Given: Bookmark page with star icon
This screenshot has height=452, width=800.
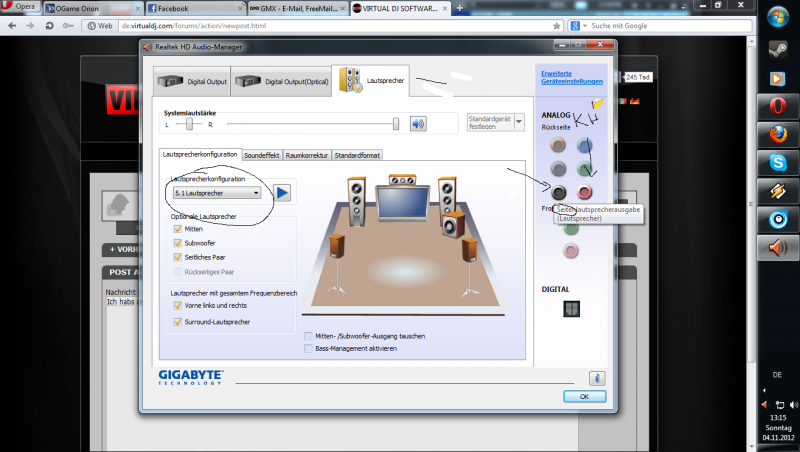Looking at the screenshot, I should (557, 26).
